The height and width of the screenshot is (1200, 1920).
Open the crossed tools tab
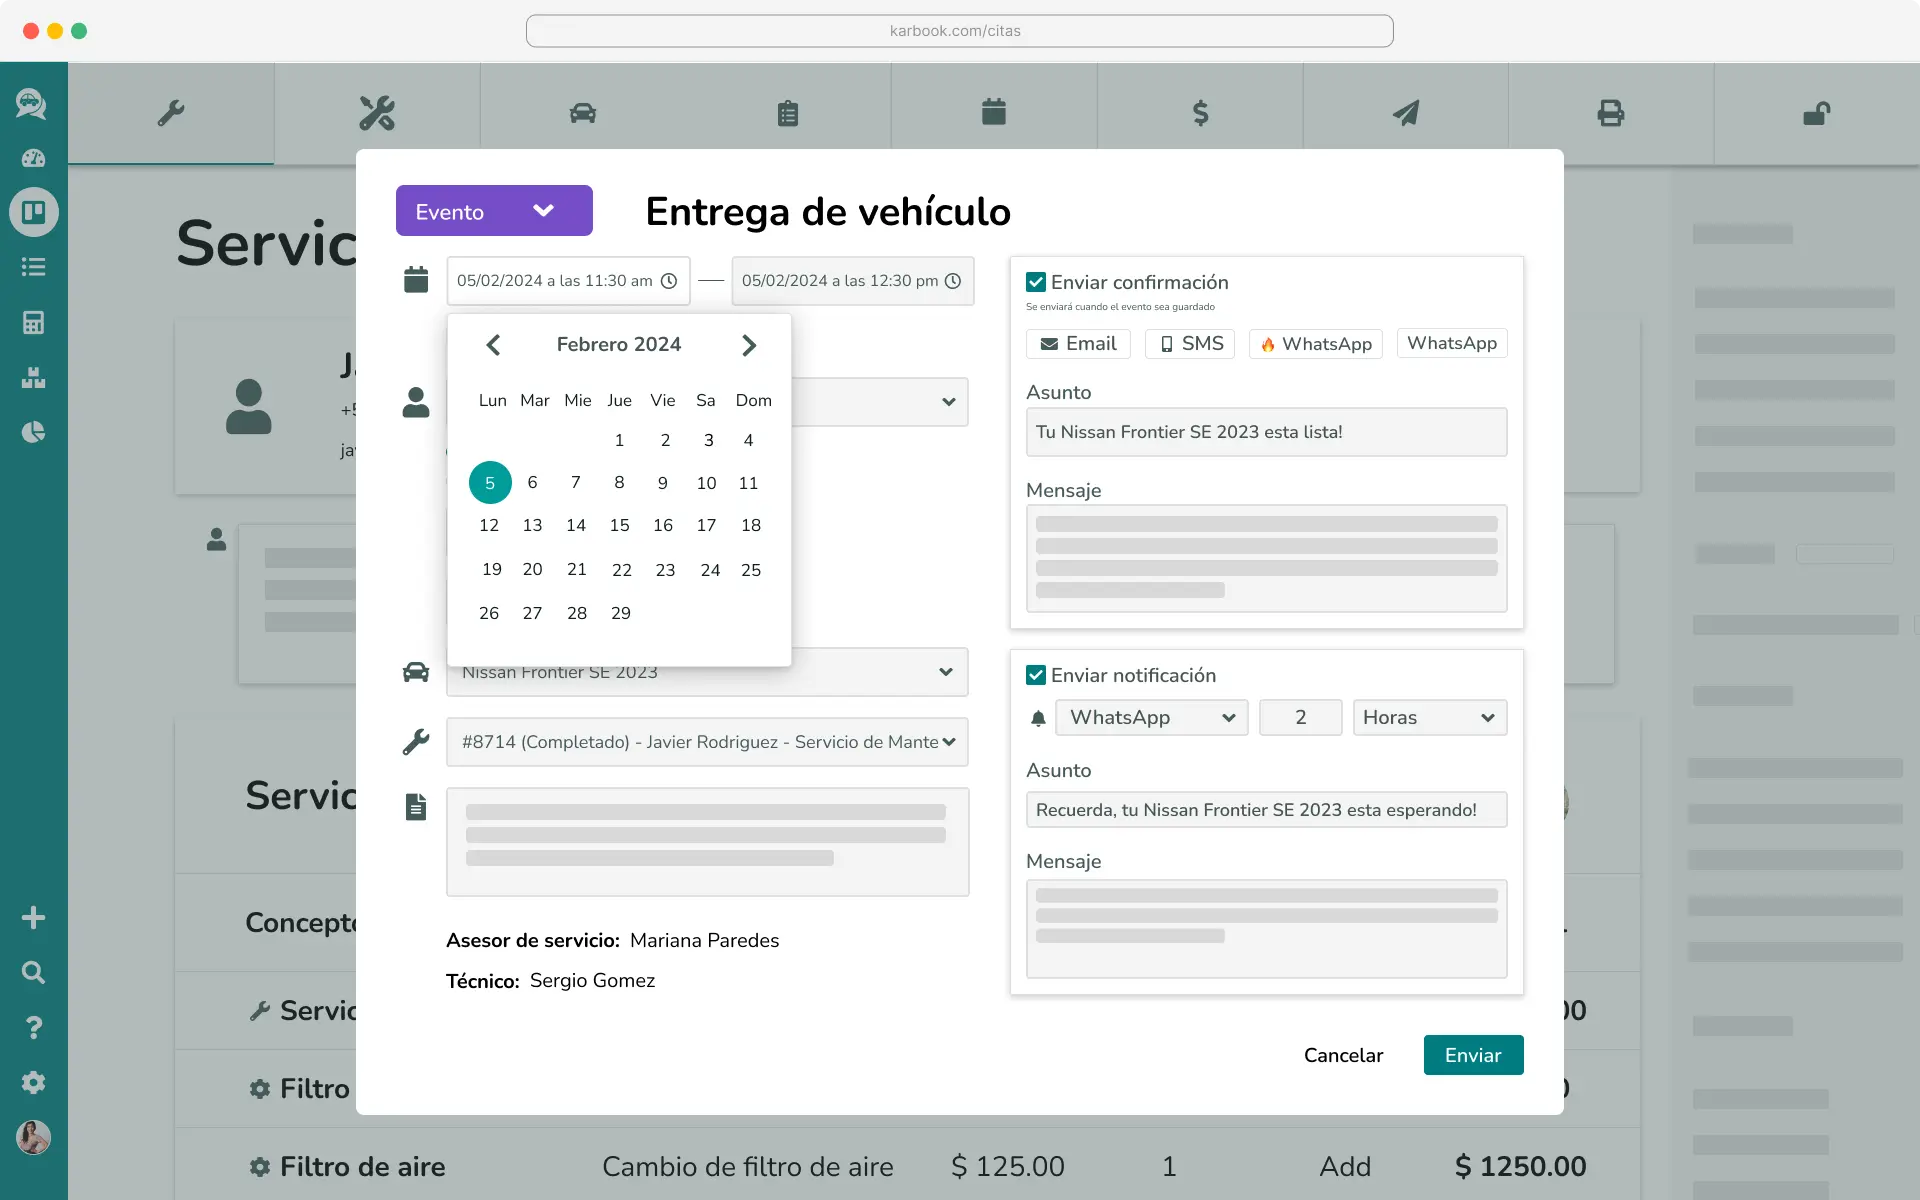point(377,113)
